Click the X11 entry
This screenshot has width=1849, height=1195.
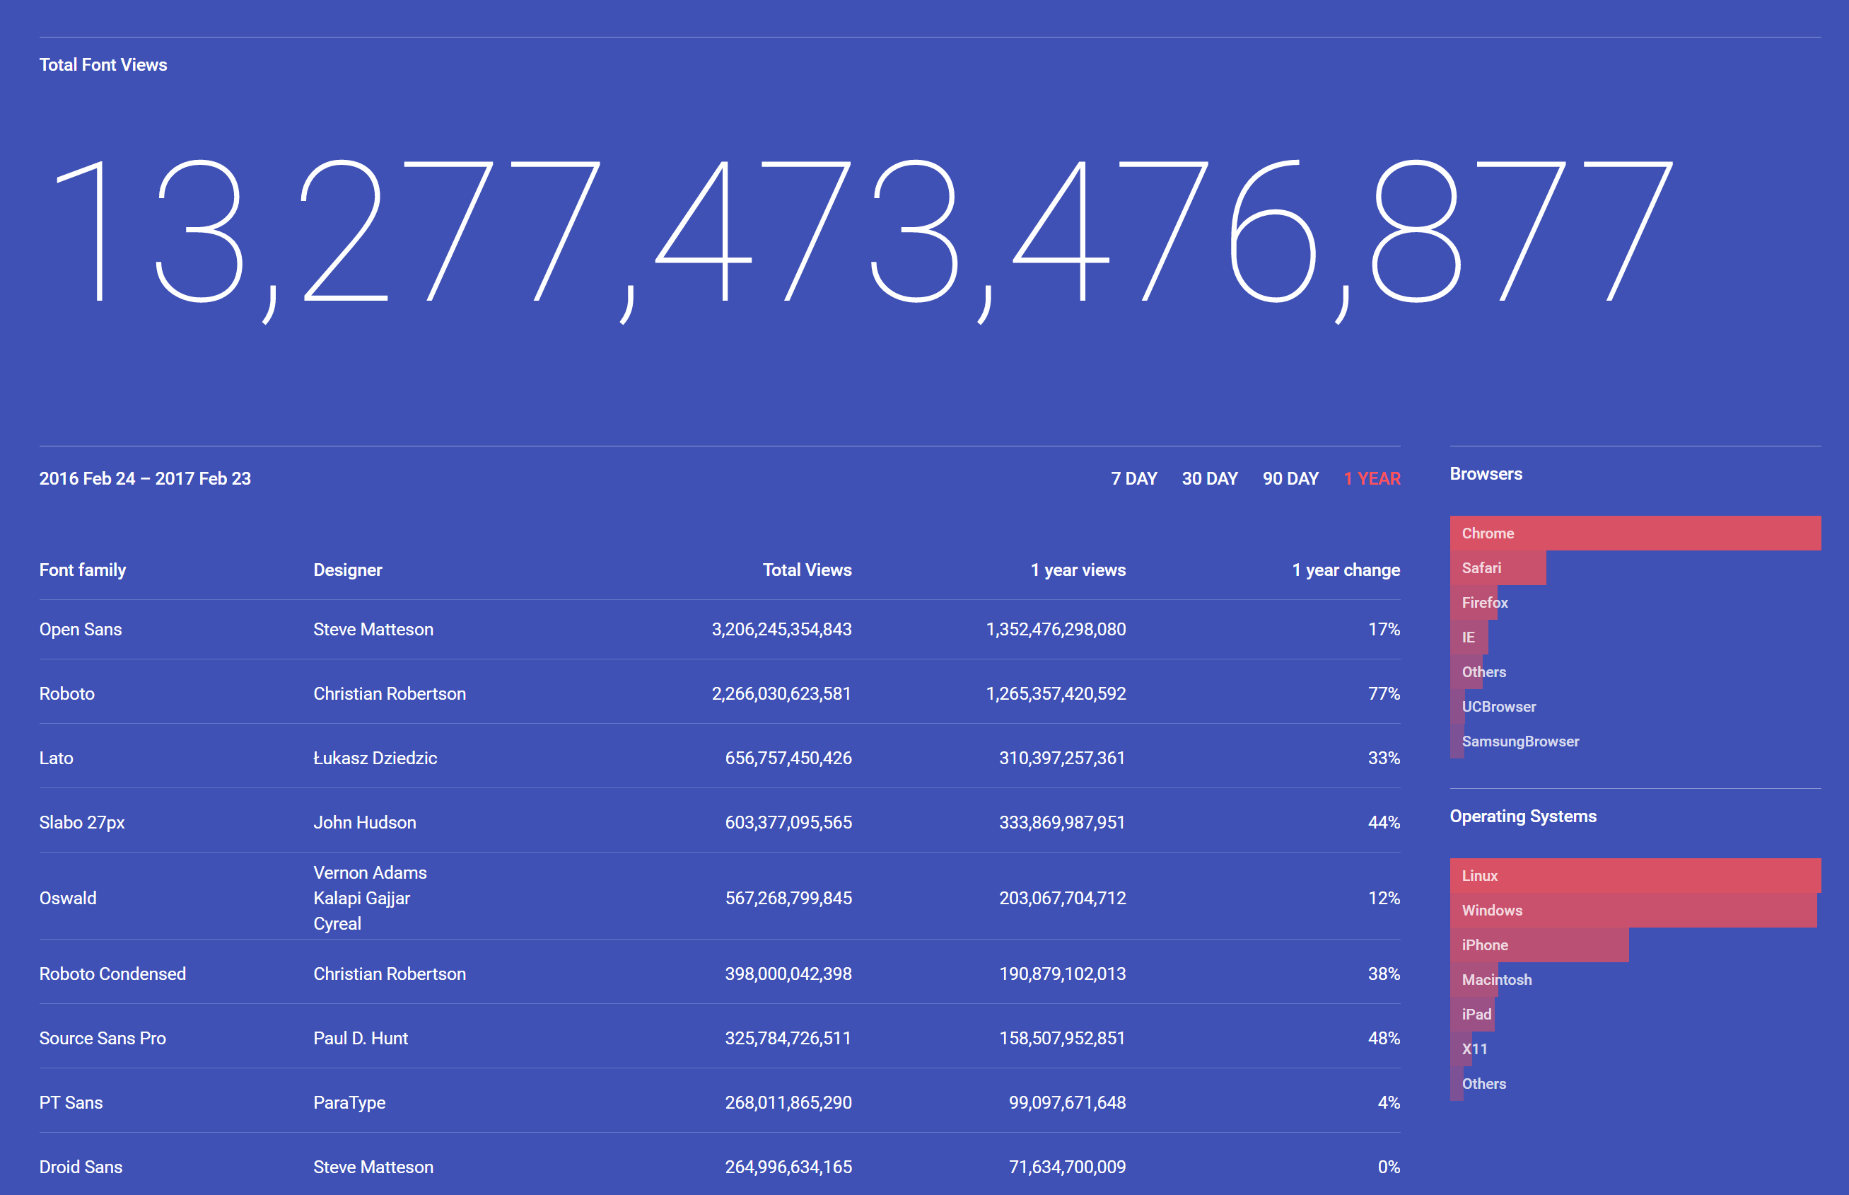coord(1475,1049)
